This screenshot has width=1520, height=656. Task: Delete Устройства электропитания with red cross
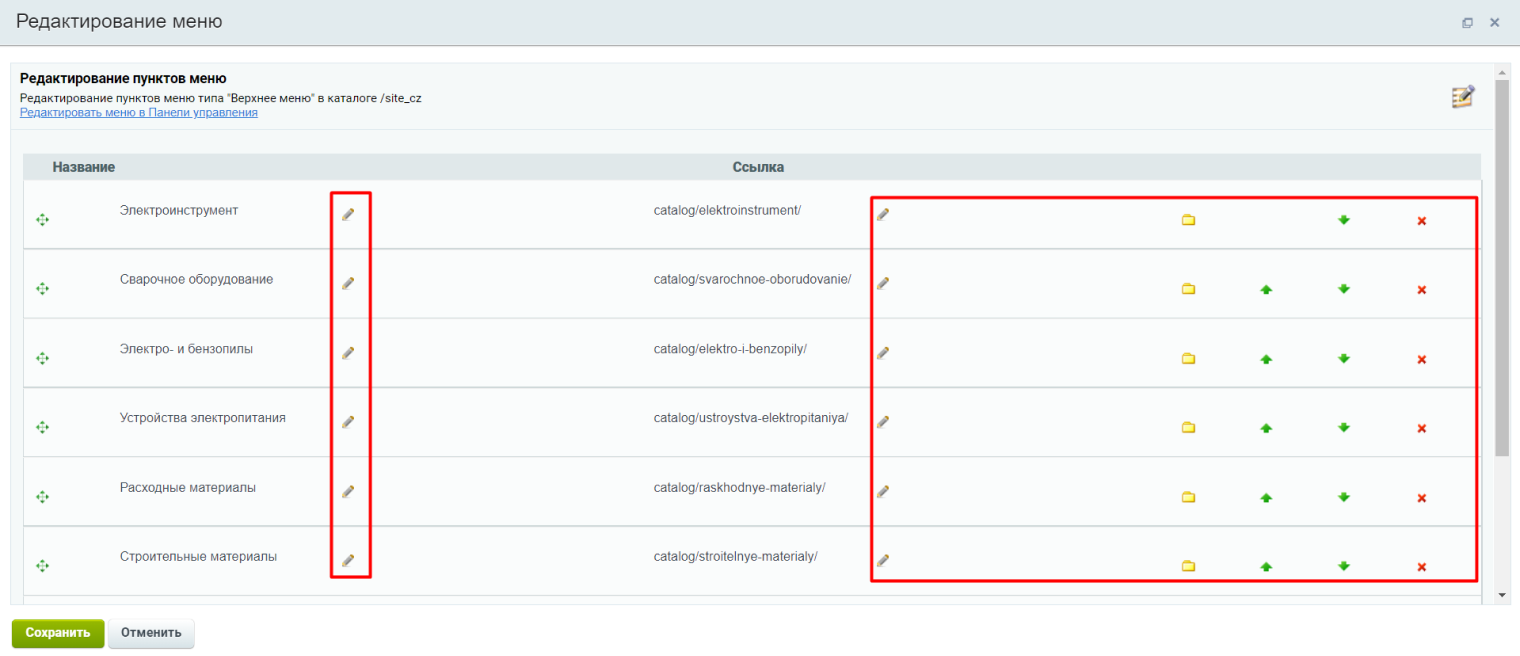click(1421, 429)
